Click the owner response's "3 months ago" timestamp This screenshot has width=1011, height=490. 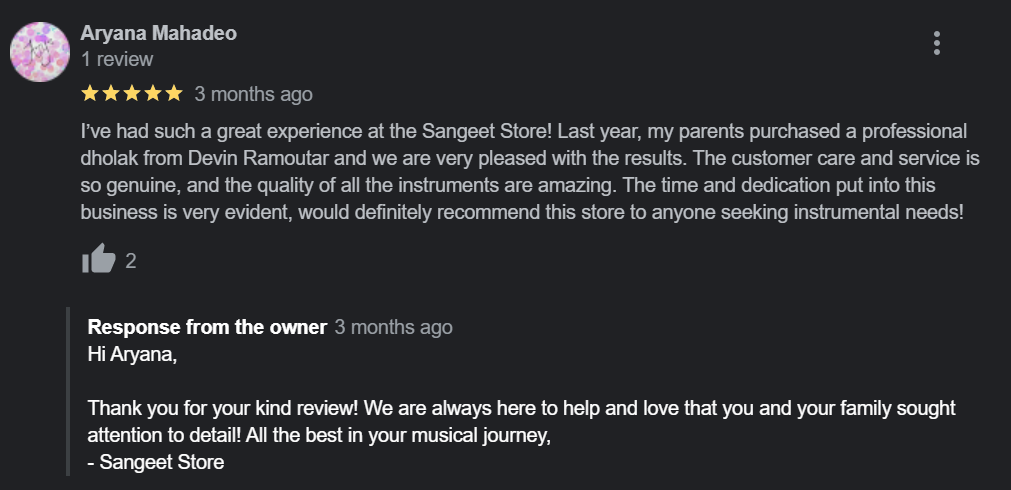click(x=393, y=327)
